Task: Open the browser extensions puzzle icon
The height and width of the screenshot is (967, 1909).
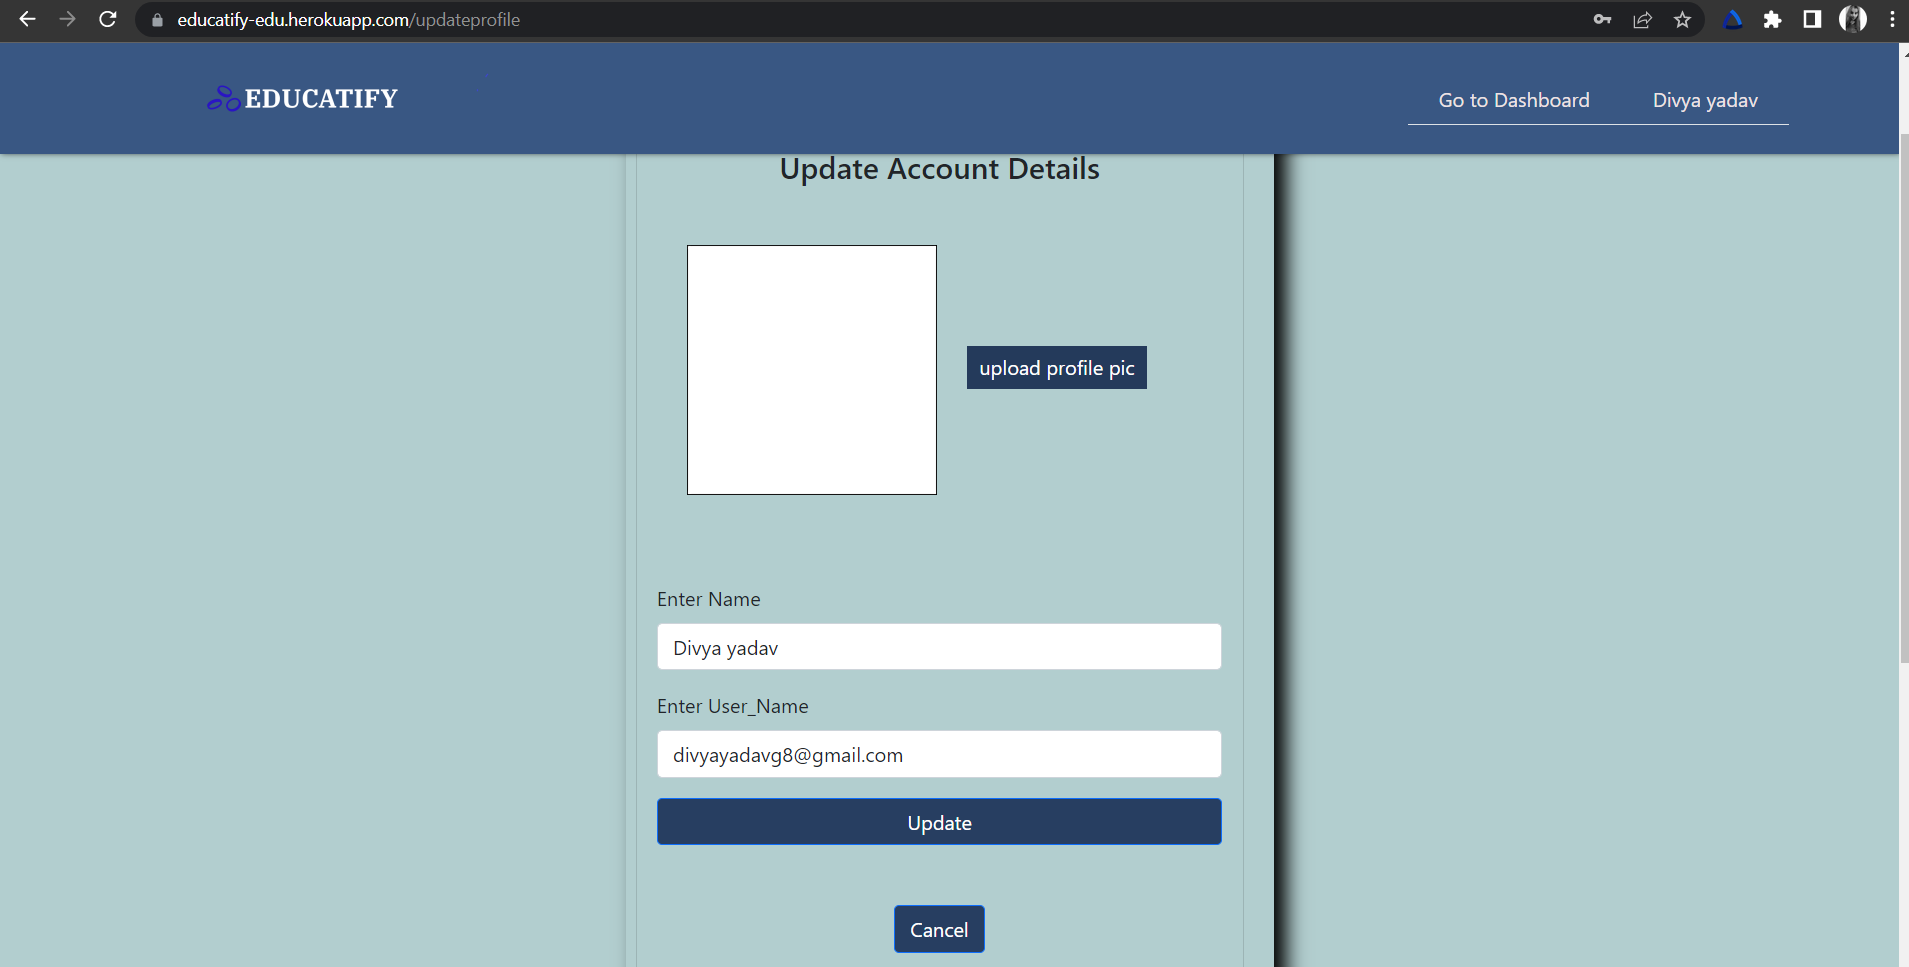Action: (1772, 19)
